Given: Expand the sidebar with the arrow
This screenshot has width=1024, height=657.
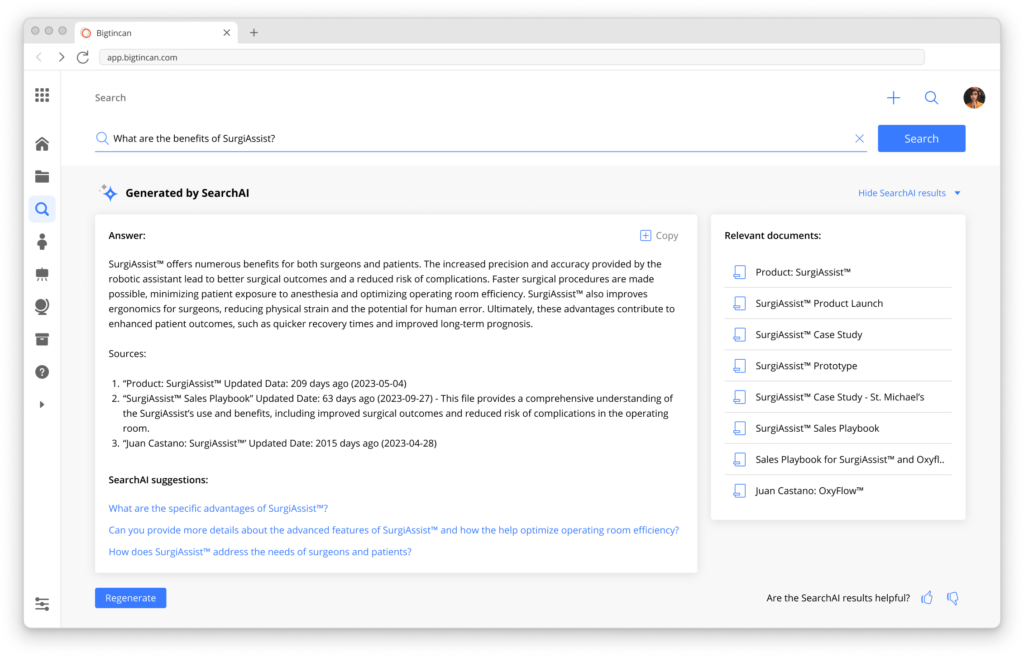Looking at the screenshot, I should [42, 404].
